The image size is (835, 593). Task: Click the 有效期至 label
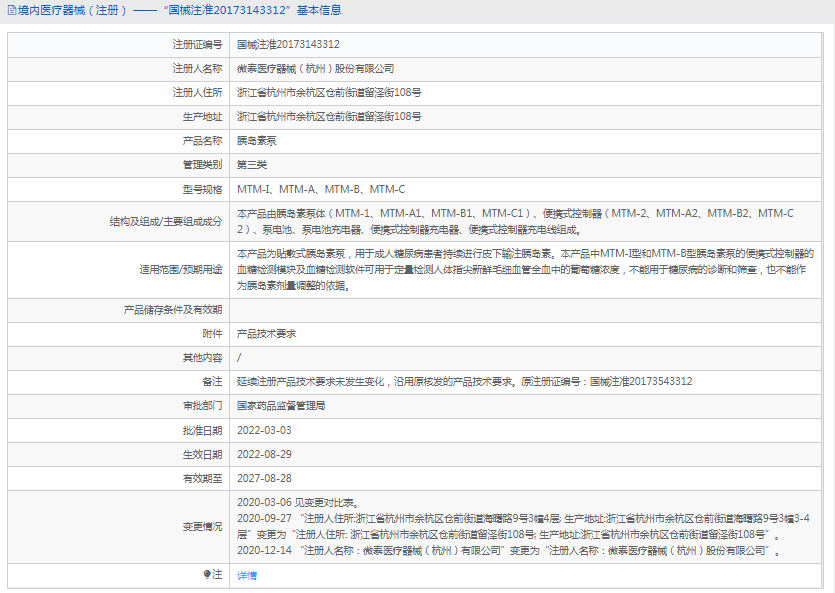coord(202,479)
